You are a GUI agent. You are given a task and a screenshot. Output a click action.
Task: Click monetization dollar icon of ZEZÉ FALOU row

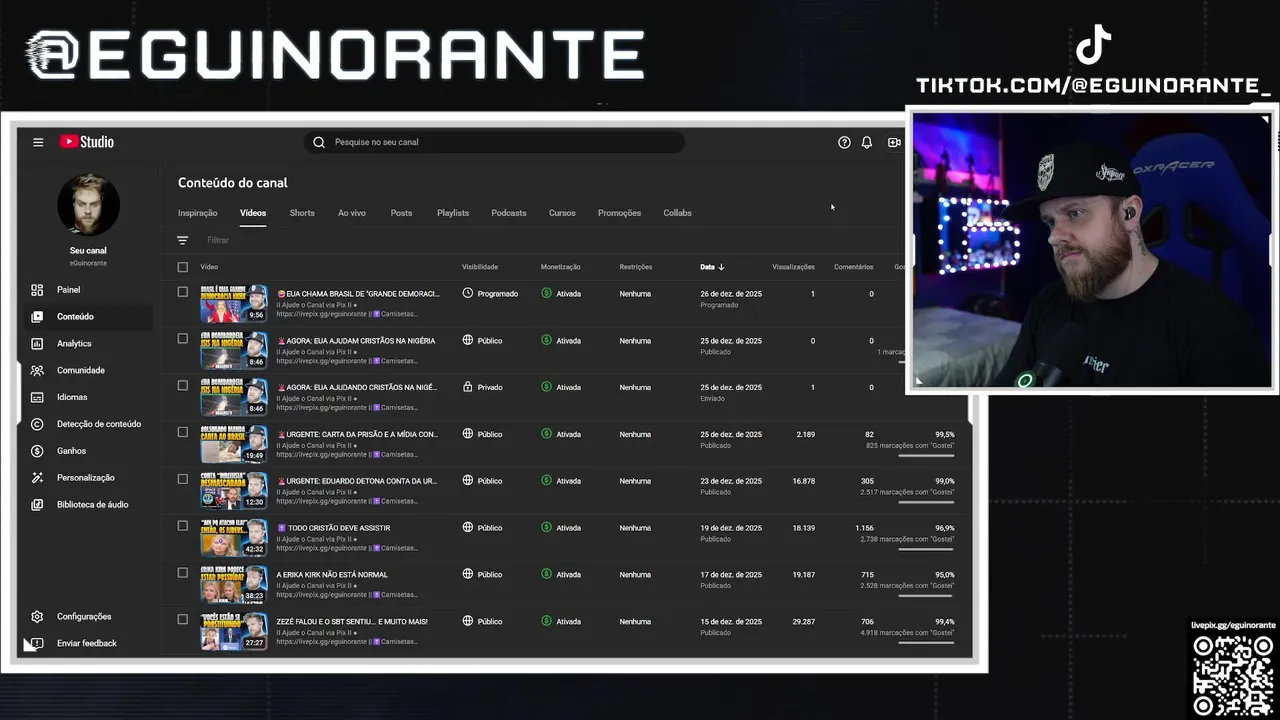coord(546,621)
